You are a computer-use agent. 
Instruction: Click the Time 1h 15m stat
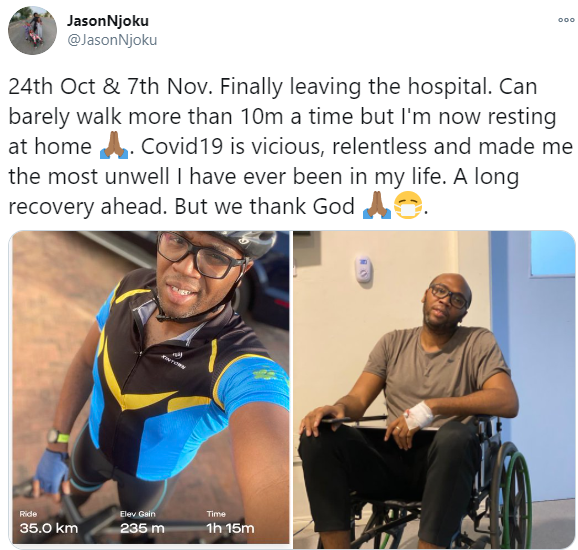click(230, 523)
